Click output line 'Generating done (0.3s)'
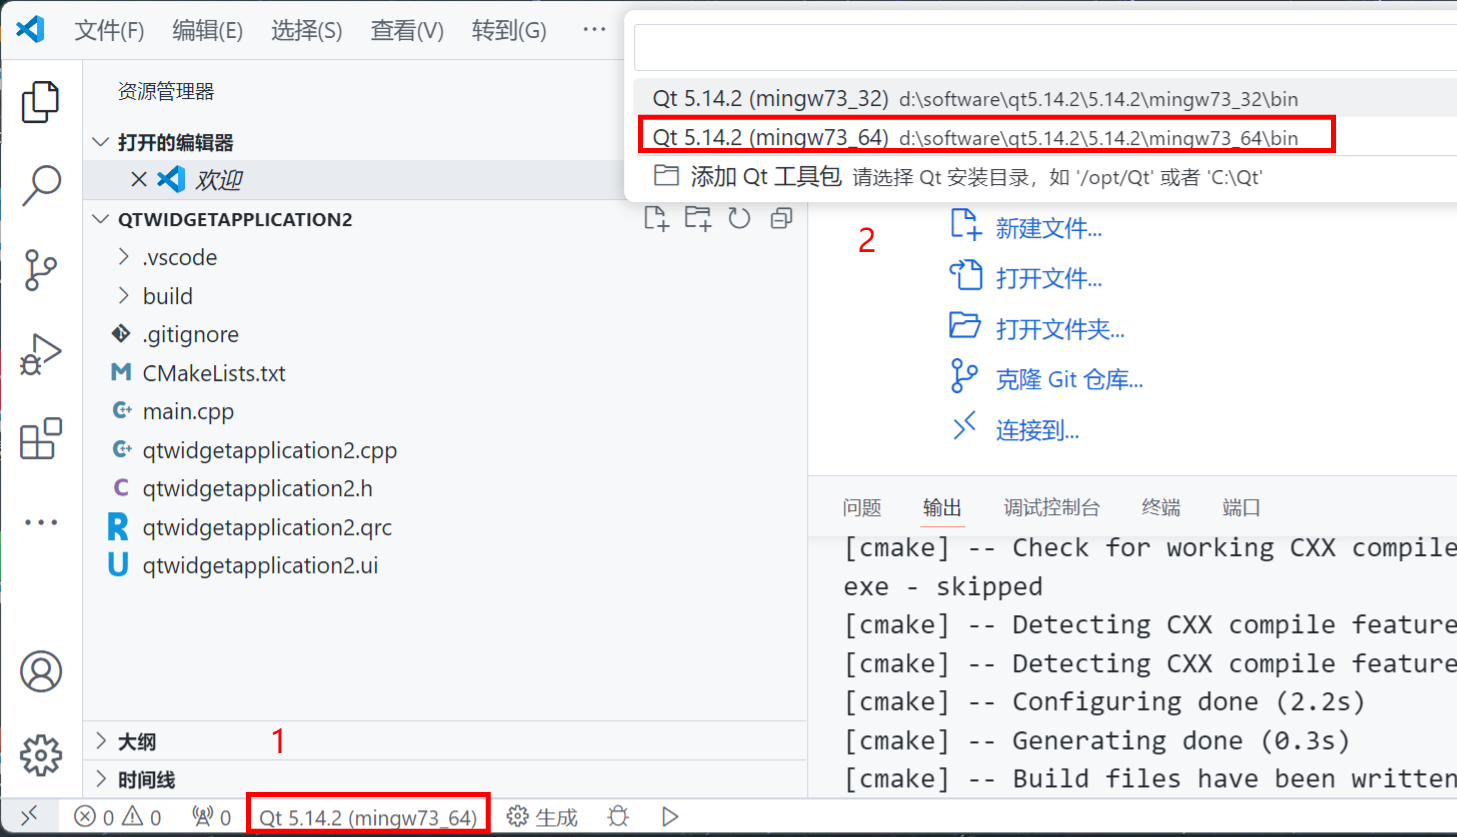 [x=1096, y=741]
